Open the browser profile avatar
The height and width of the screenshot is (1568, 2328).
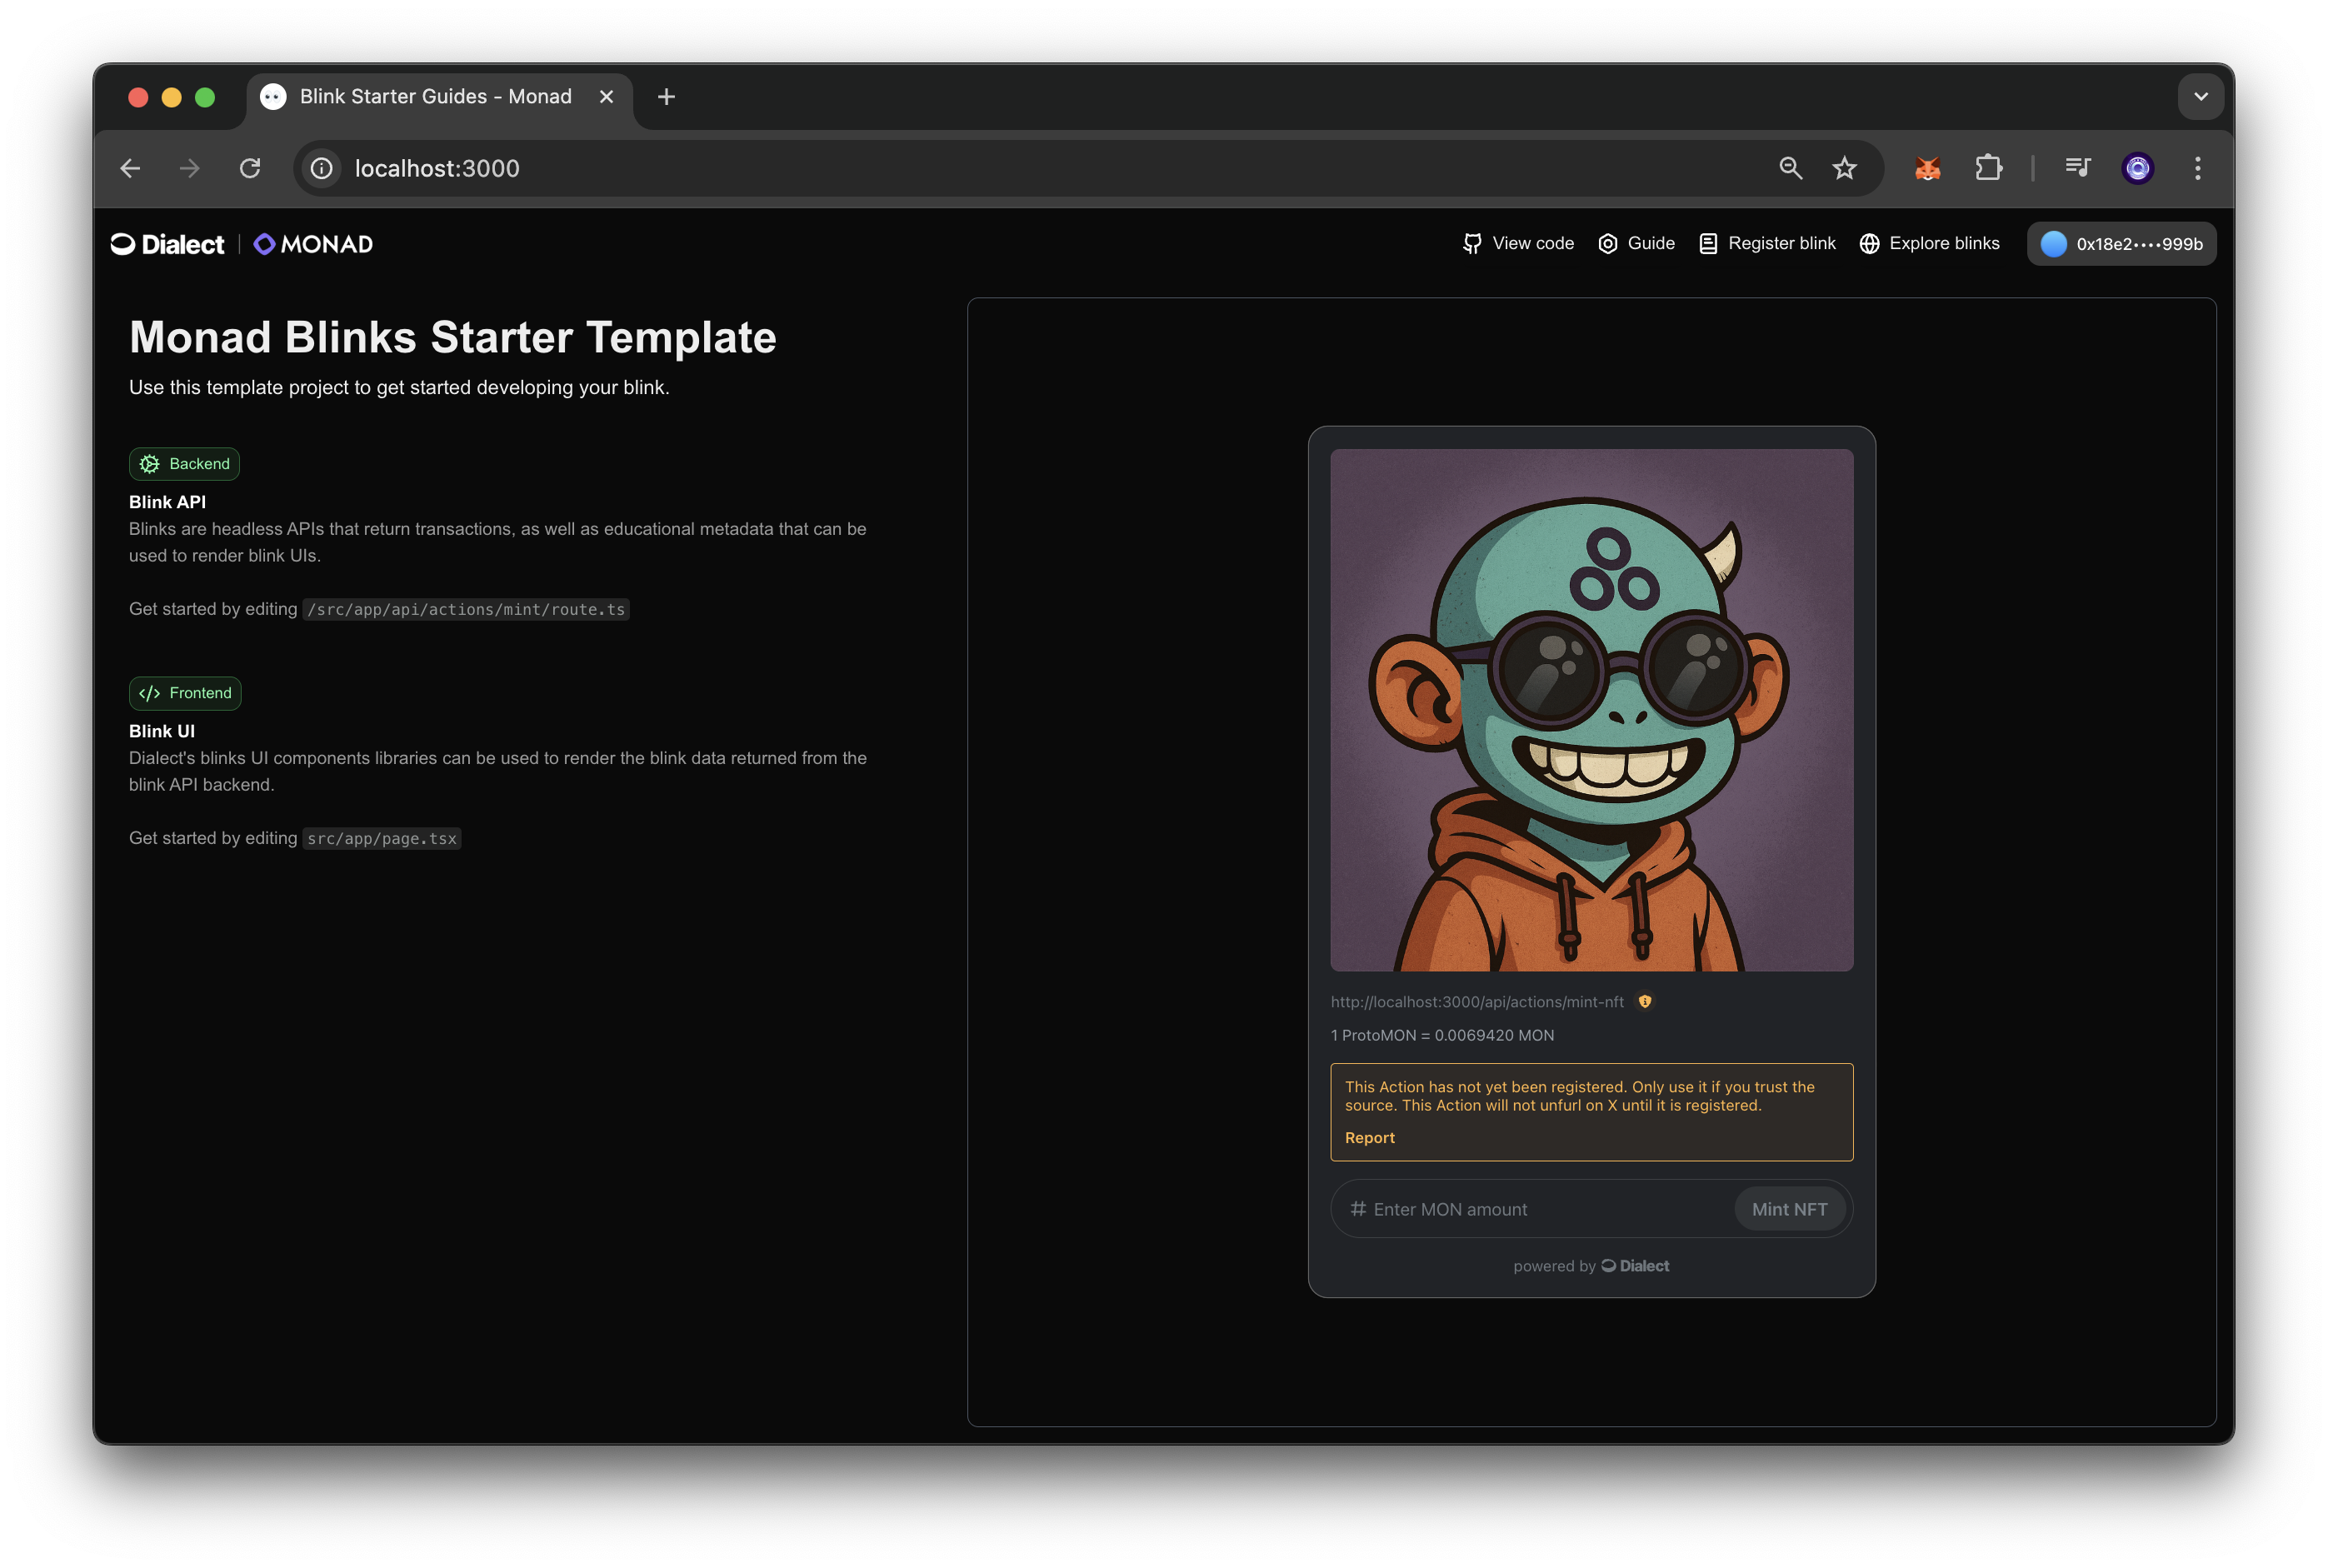[x=2137, y=168]
